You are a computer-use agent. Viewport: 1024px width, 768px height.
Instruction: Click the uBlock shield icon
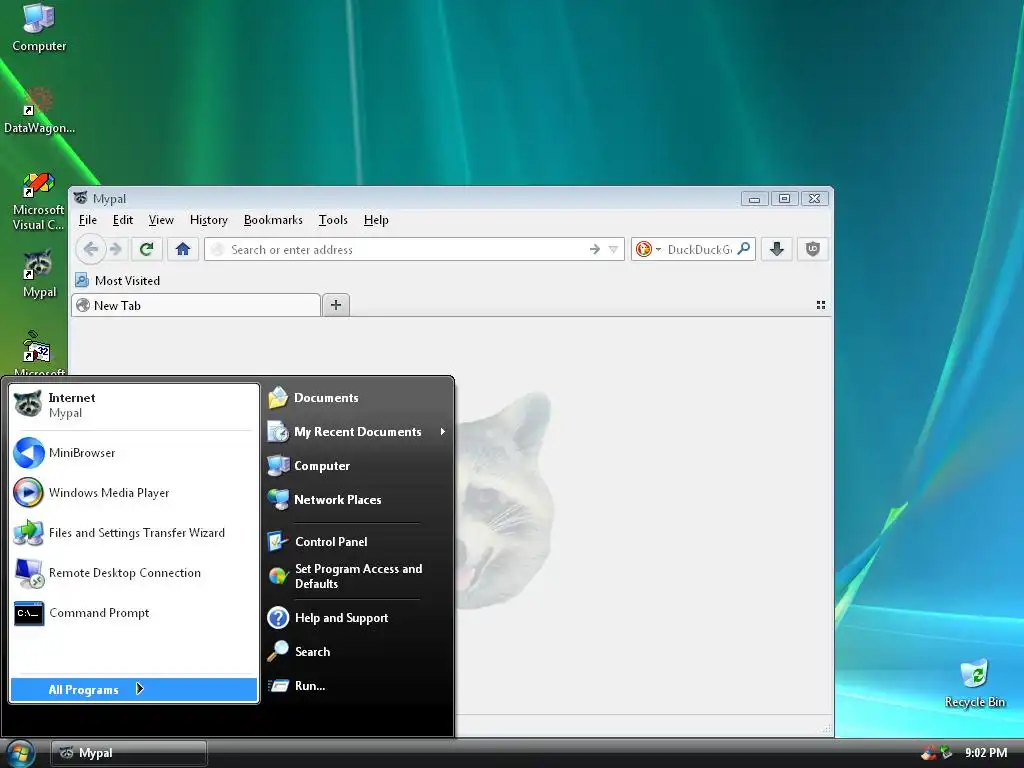(812, 249)
